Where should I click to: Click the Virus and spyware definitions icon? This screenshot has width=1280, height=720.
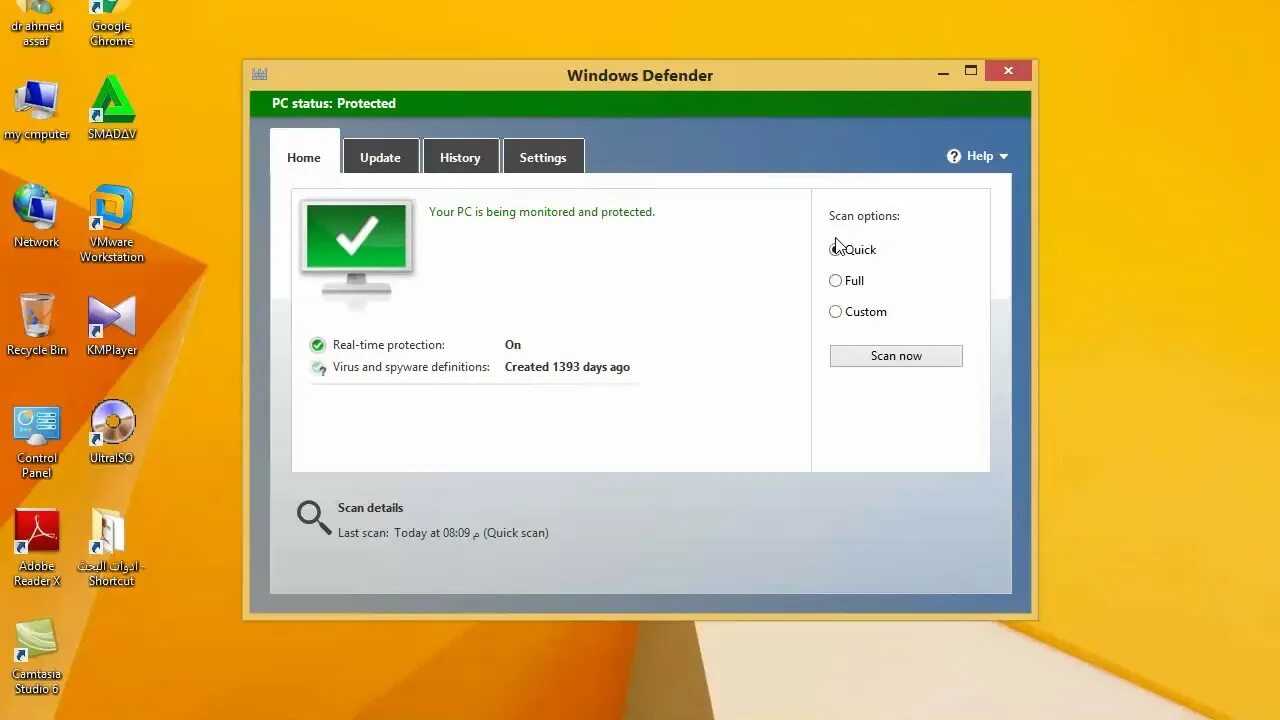[x=318, y=368]
